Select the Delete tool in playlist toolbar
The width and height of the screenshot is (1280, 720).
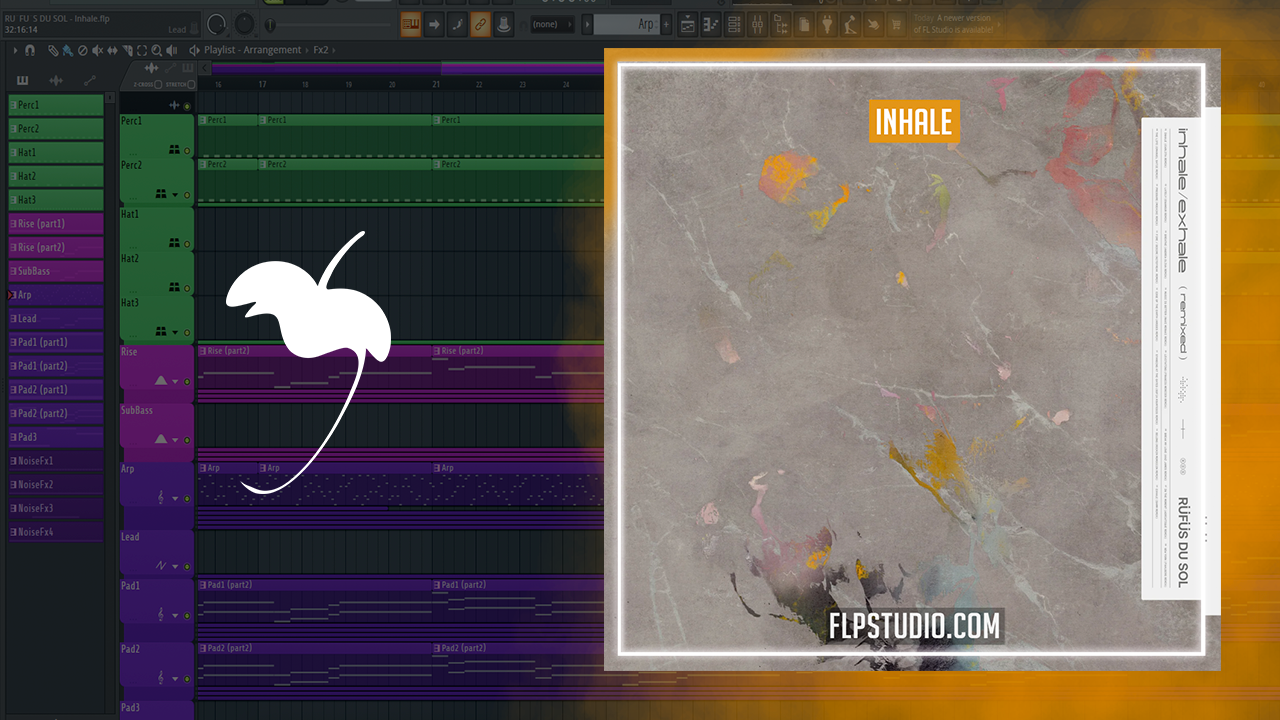(81, 50)
